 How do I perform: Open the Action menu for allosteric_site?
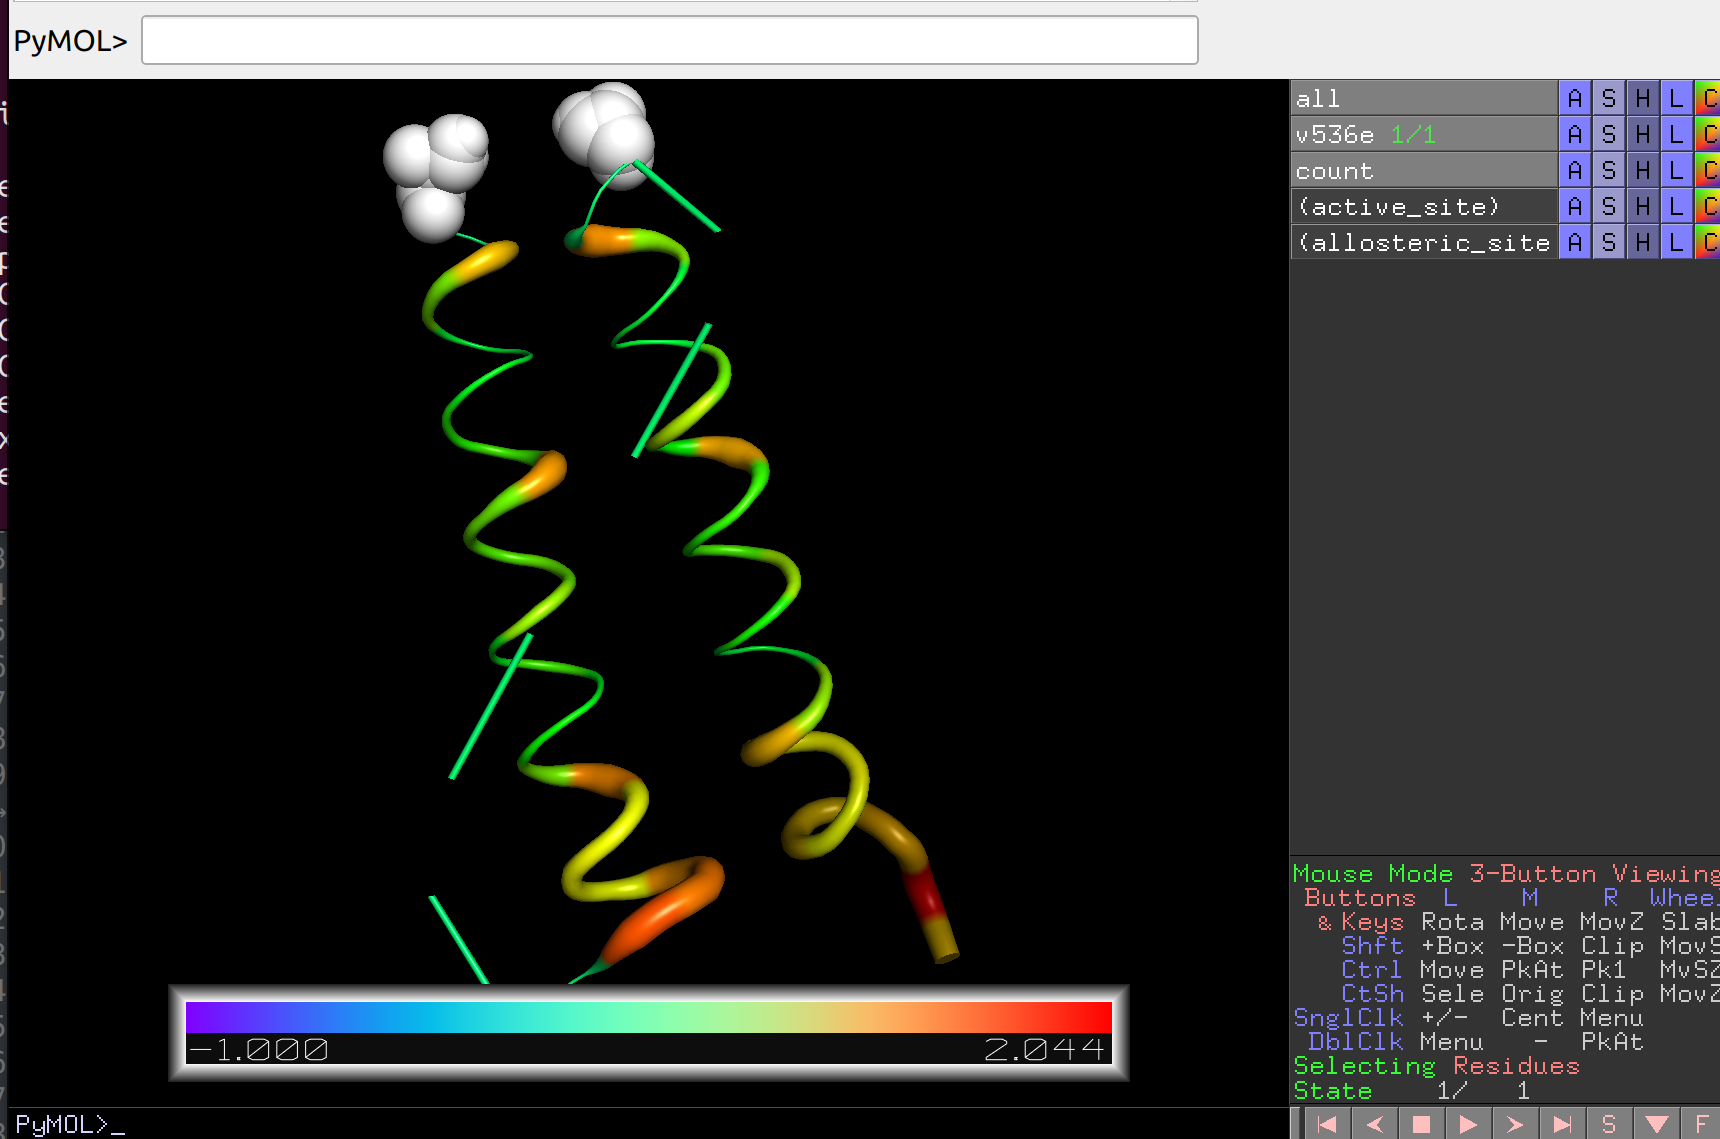[x=1575, y=241]
